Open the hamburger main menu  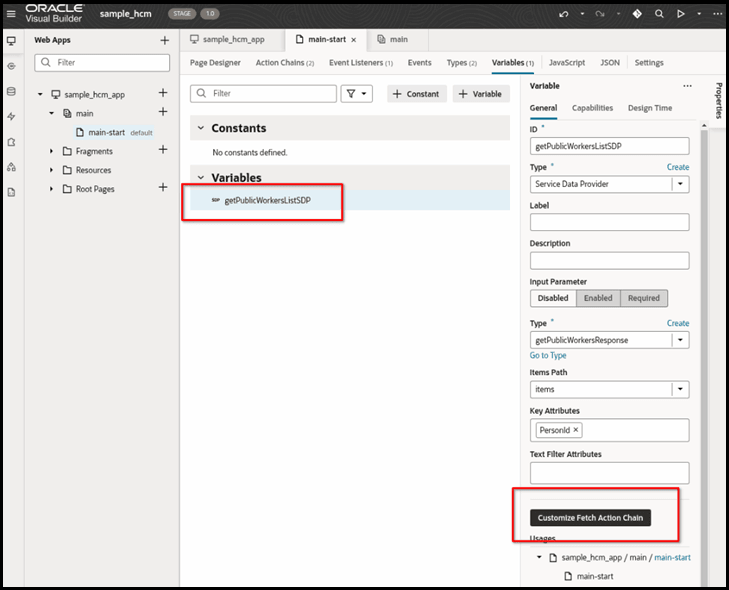(x=11, y=14)
